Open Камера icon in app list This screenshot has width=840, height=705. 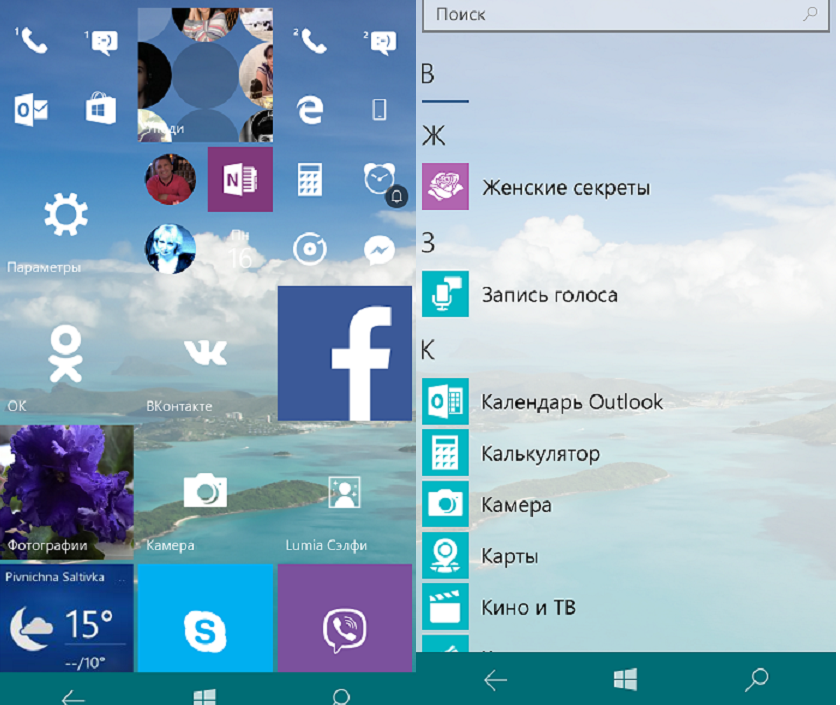445,504
